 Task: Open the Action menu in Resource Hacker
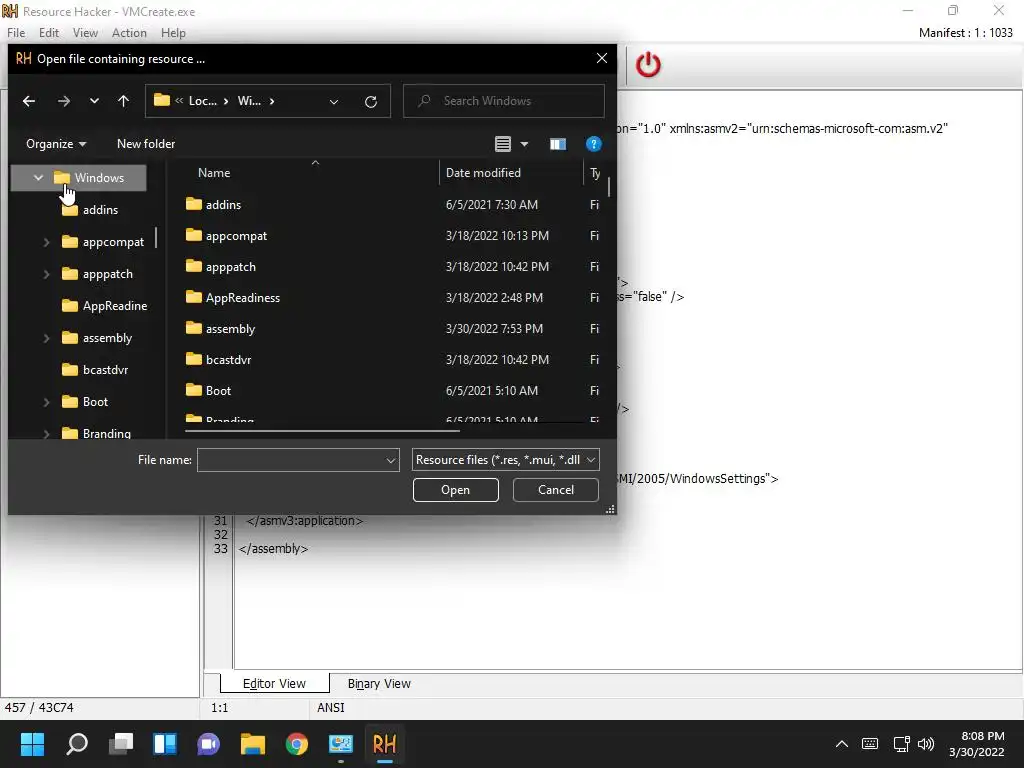coord(129,33)
